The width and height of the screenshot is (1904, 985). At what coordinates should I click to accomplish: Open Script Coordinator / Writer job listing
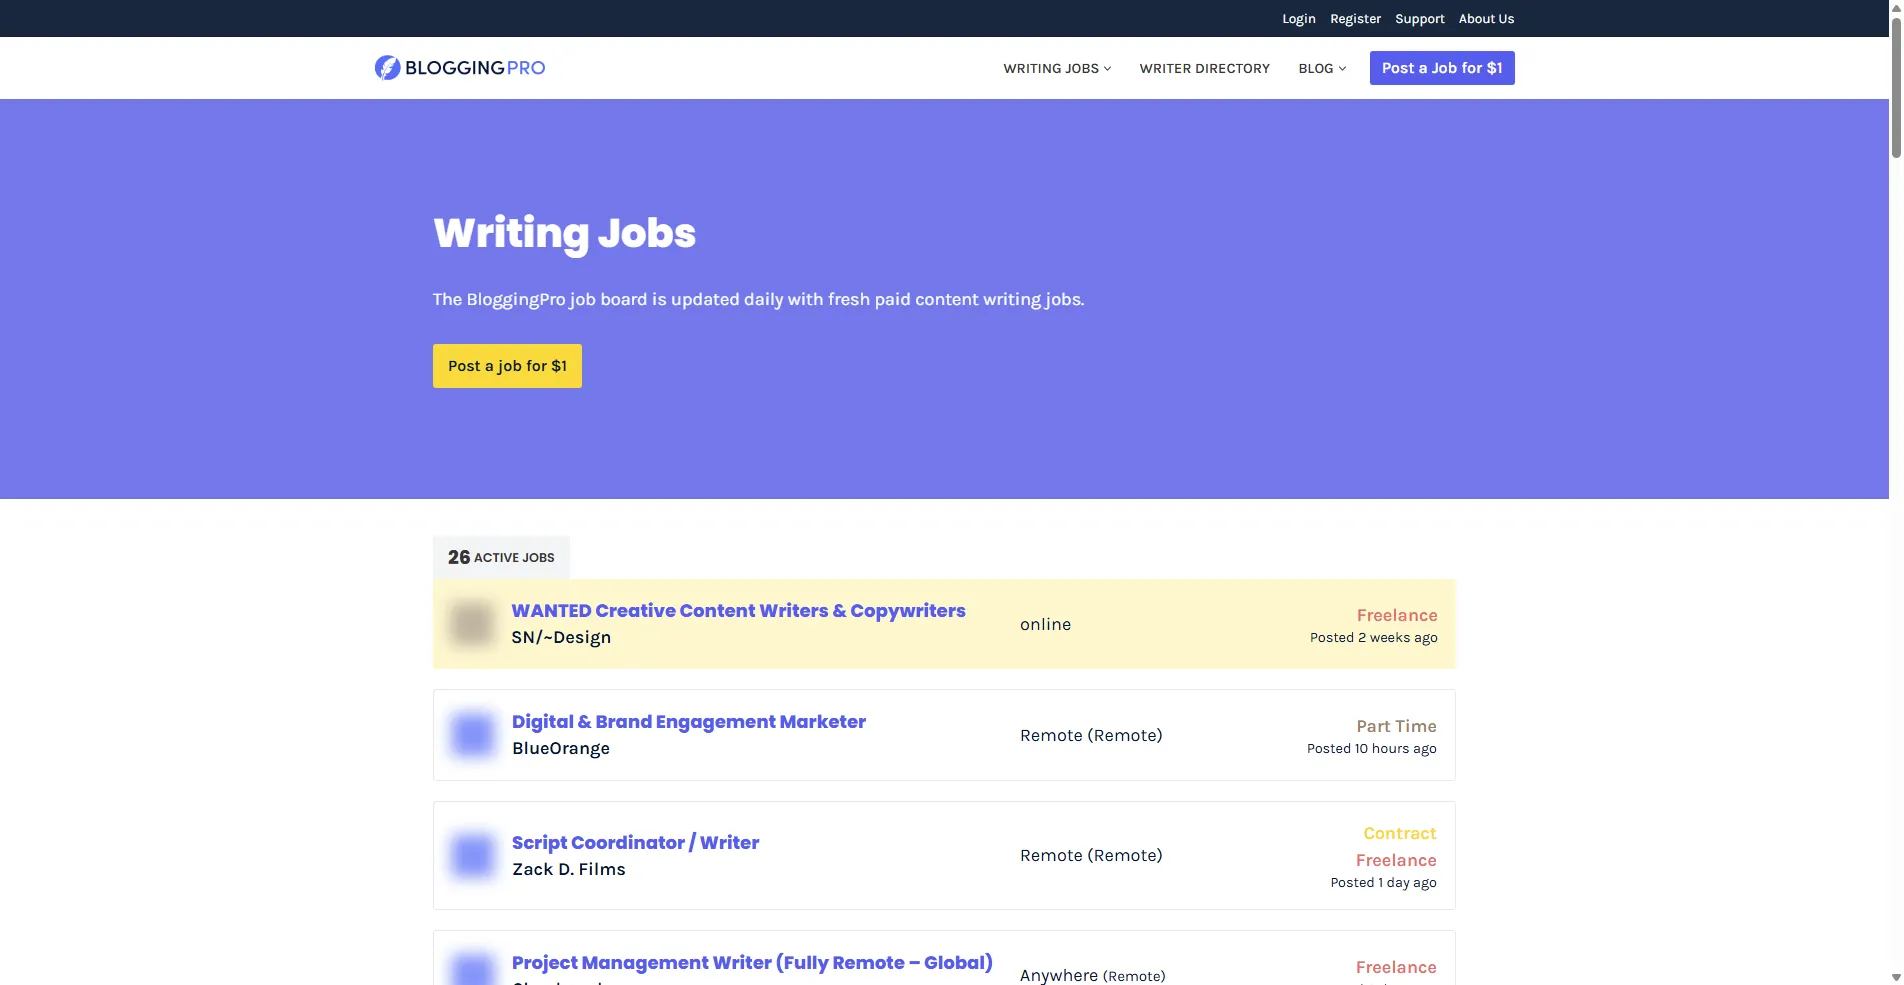[636, 842]
